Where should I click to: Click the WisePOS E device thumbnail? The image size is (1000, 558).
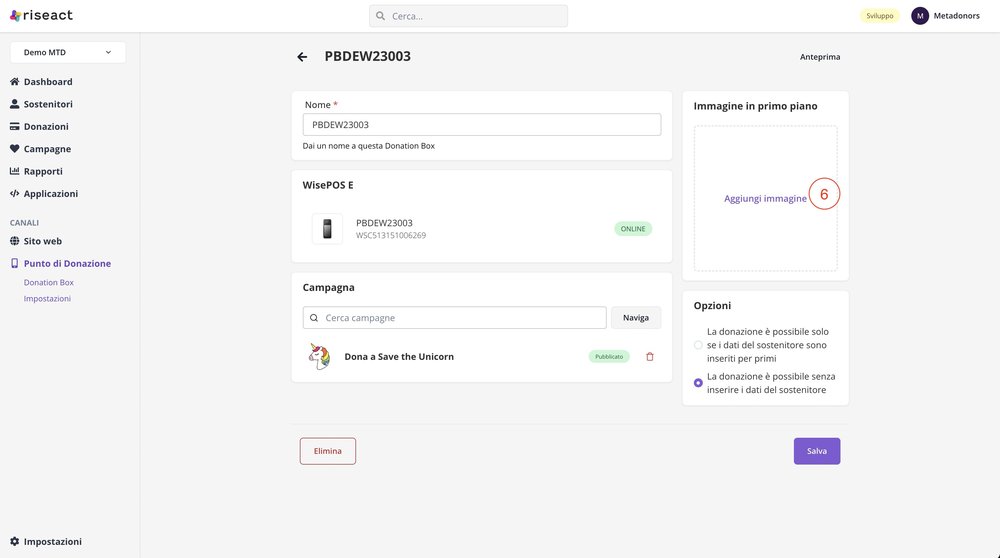pos(327,229)
